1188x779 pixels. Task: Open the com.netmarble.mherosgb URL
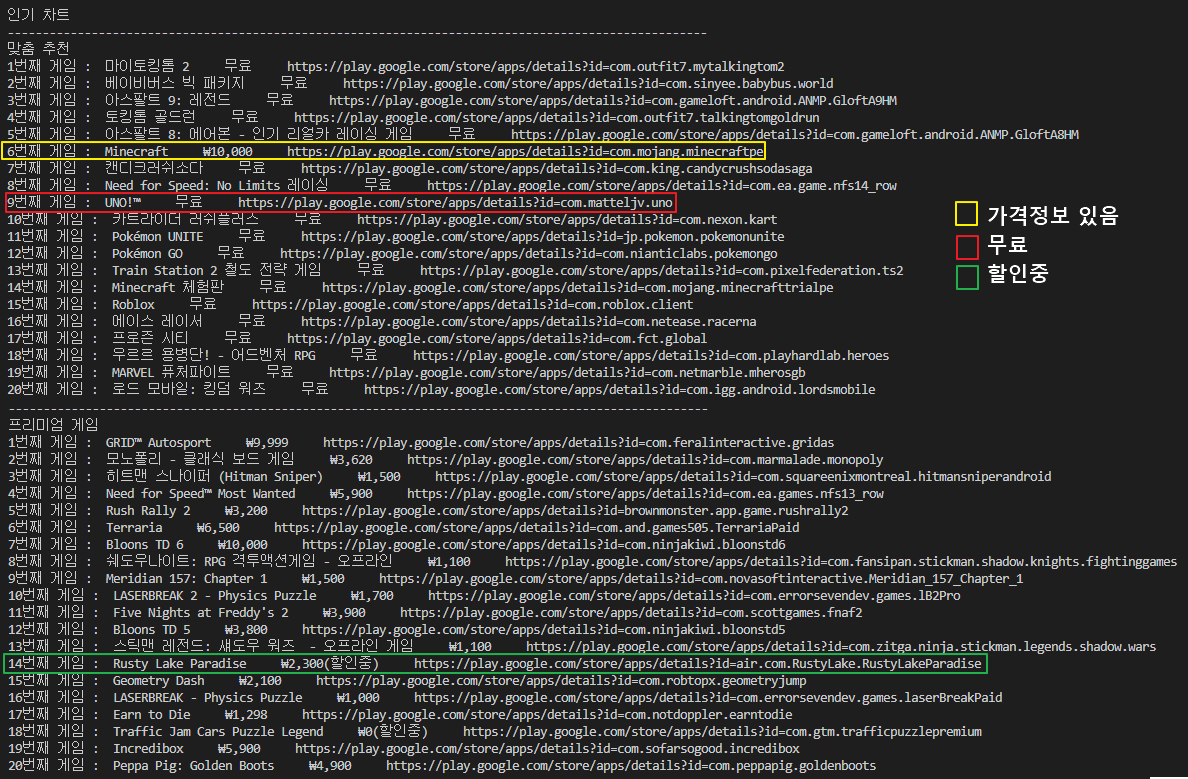tap(567, 373)
